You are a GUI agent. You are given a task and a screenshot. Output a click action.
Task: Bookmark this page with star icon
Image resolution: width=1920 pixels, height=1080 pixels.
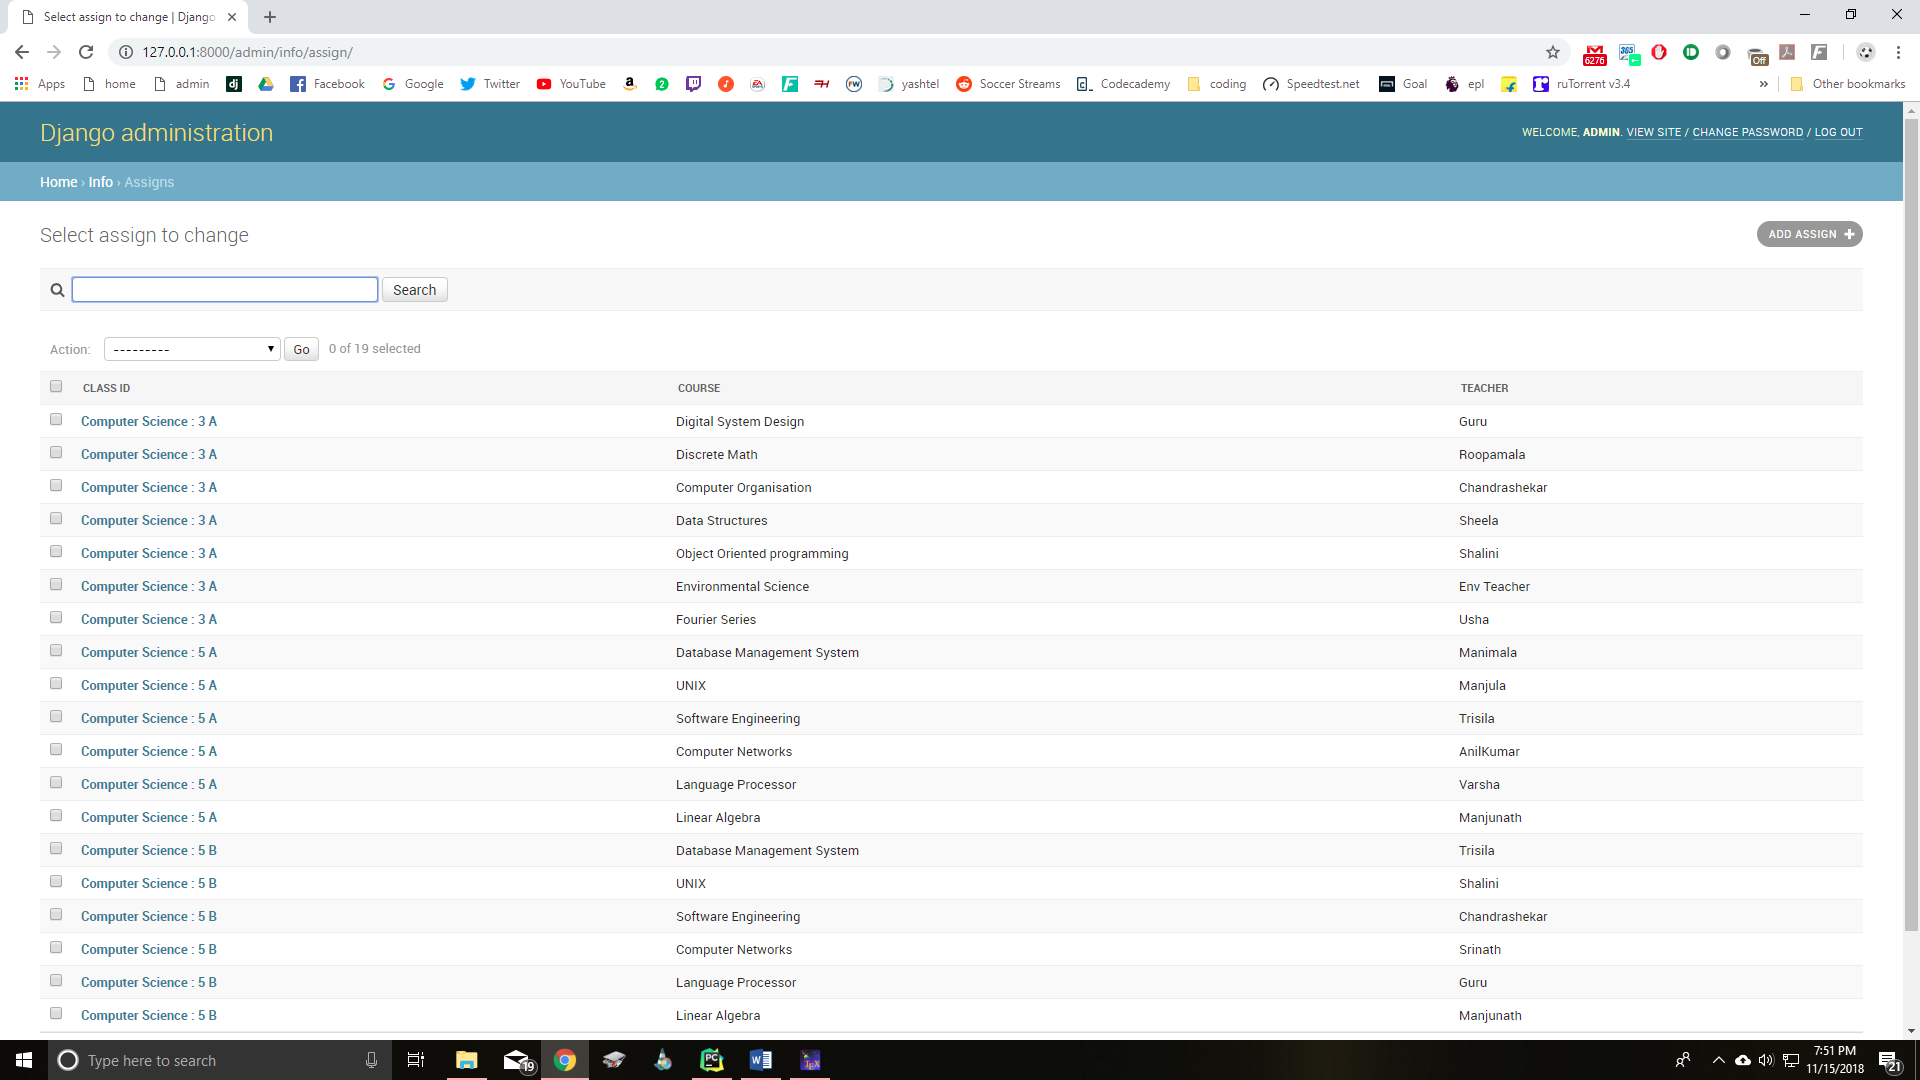click(1552, 52)
